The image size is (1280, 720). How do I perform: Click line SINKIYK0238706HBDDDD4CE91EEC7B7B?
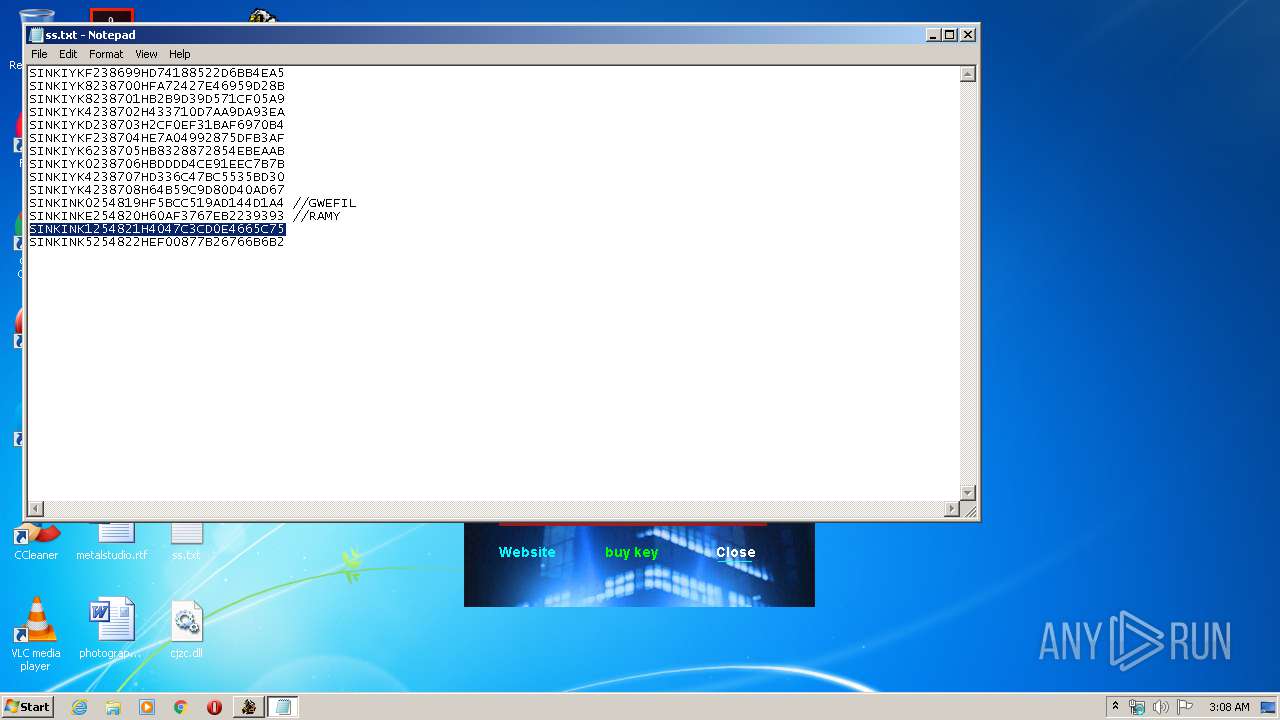click(x=157, y=164)
